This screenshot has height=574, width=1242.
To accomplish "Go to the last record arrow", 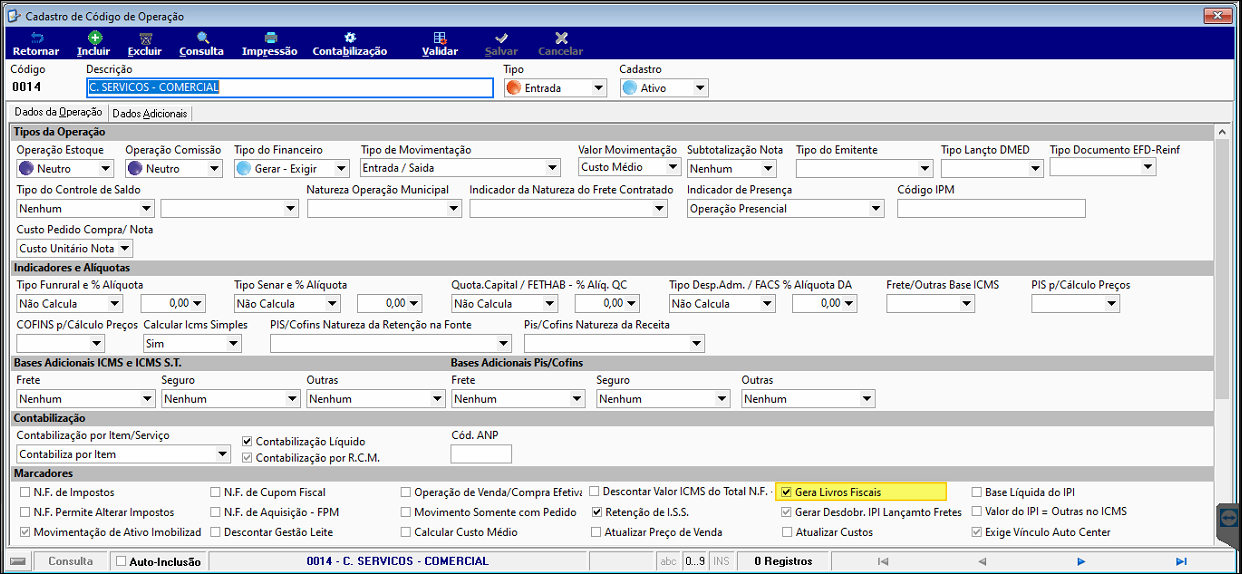I will tap(1181, 561).
